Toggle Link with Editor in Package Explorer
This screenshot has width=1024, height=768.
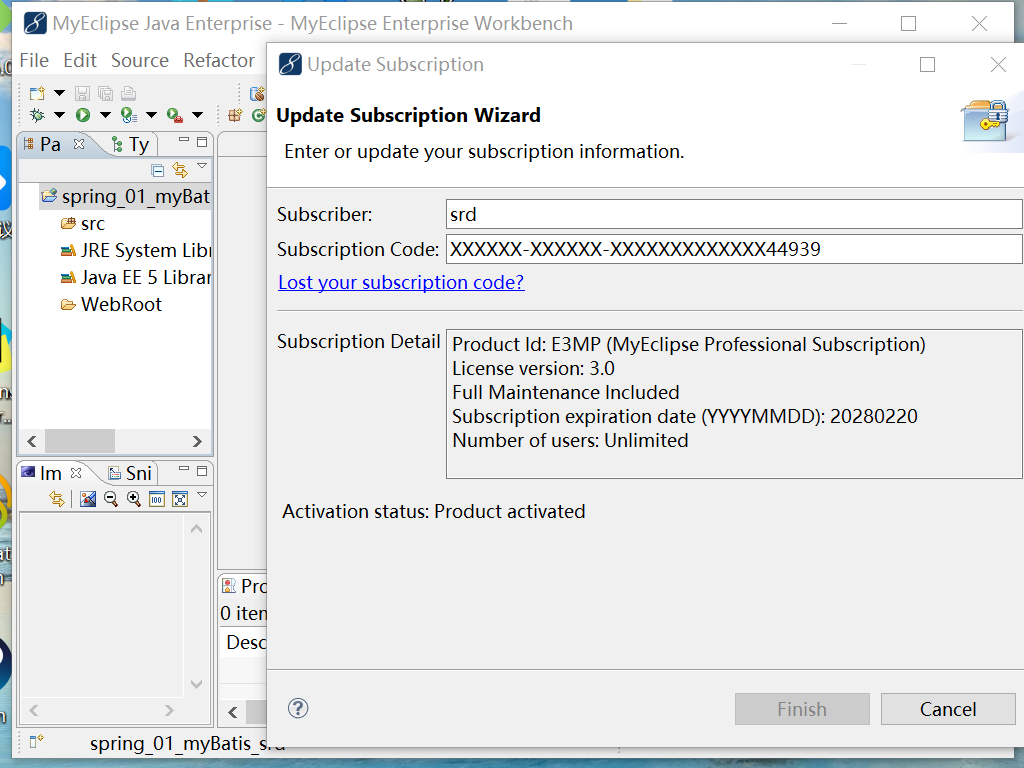click(x=180, y=170)
